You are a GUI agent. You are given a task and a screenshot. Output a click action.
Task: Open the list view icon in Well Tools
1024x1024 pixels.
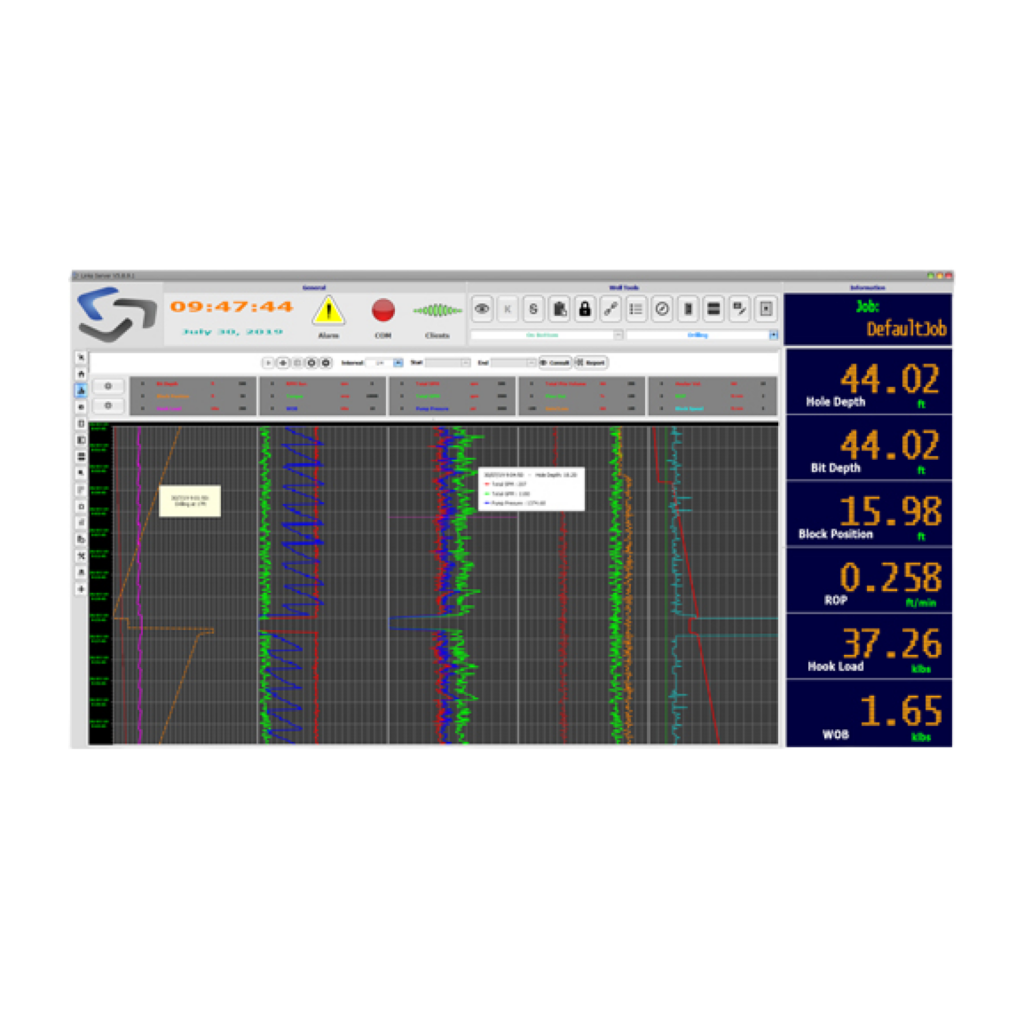point(637,309)
